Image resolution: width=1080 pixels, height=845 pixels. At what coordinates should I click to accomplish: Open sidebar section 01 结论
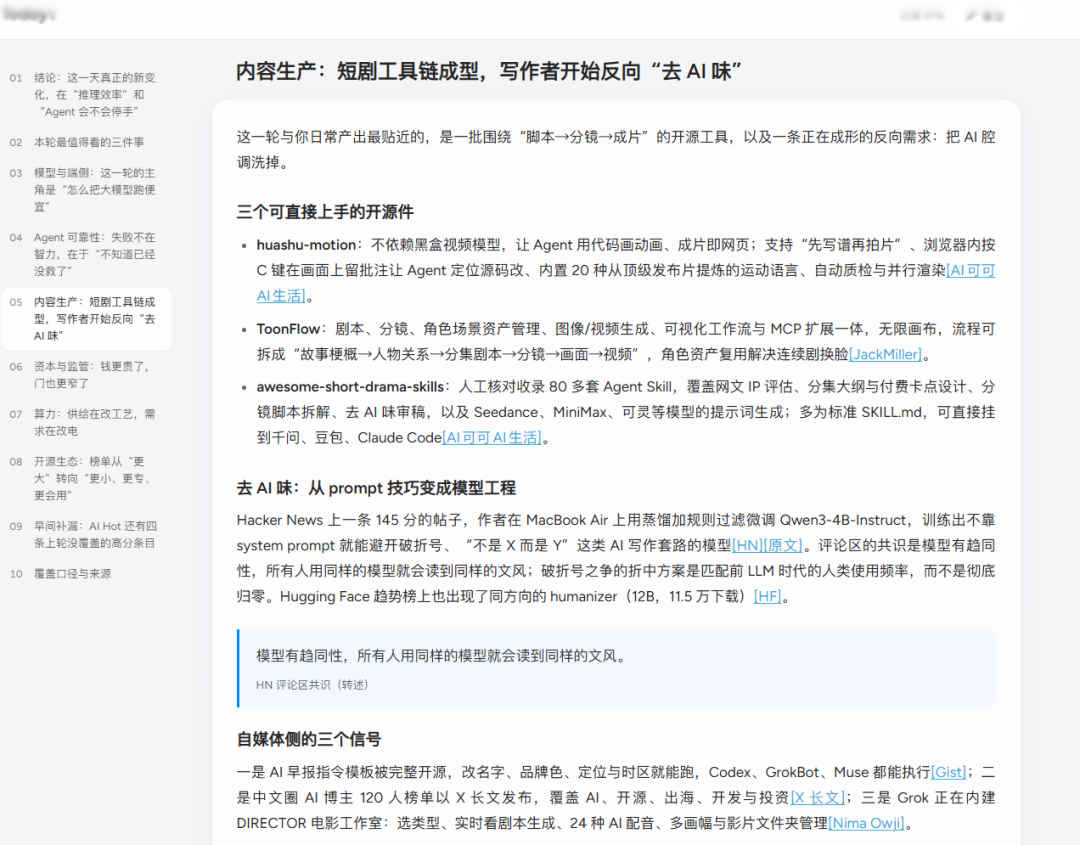point(86,94)
